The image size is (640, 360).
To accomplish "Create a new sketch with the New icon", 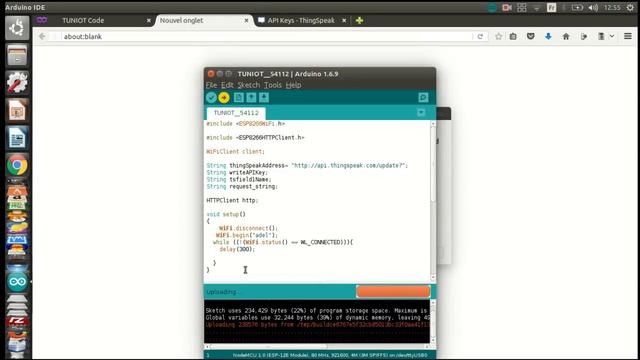I will click(x=239, y=98).
